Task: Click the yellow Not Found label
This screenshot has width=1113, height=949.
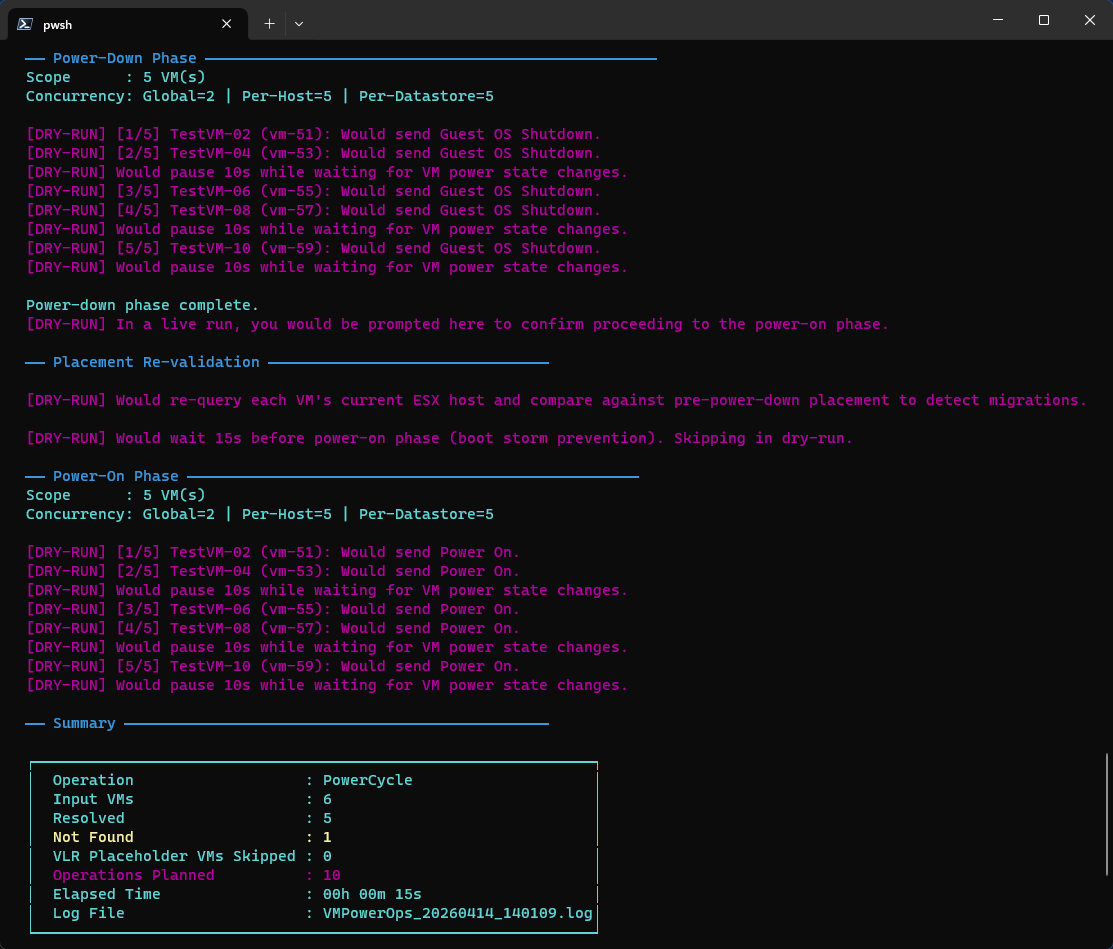Action: [x=93, y=837]
